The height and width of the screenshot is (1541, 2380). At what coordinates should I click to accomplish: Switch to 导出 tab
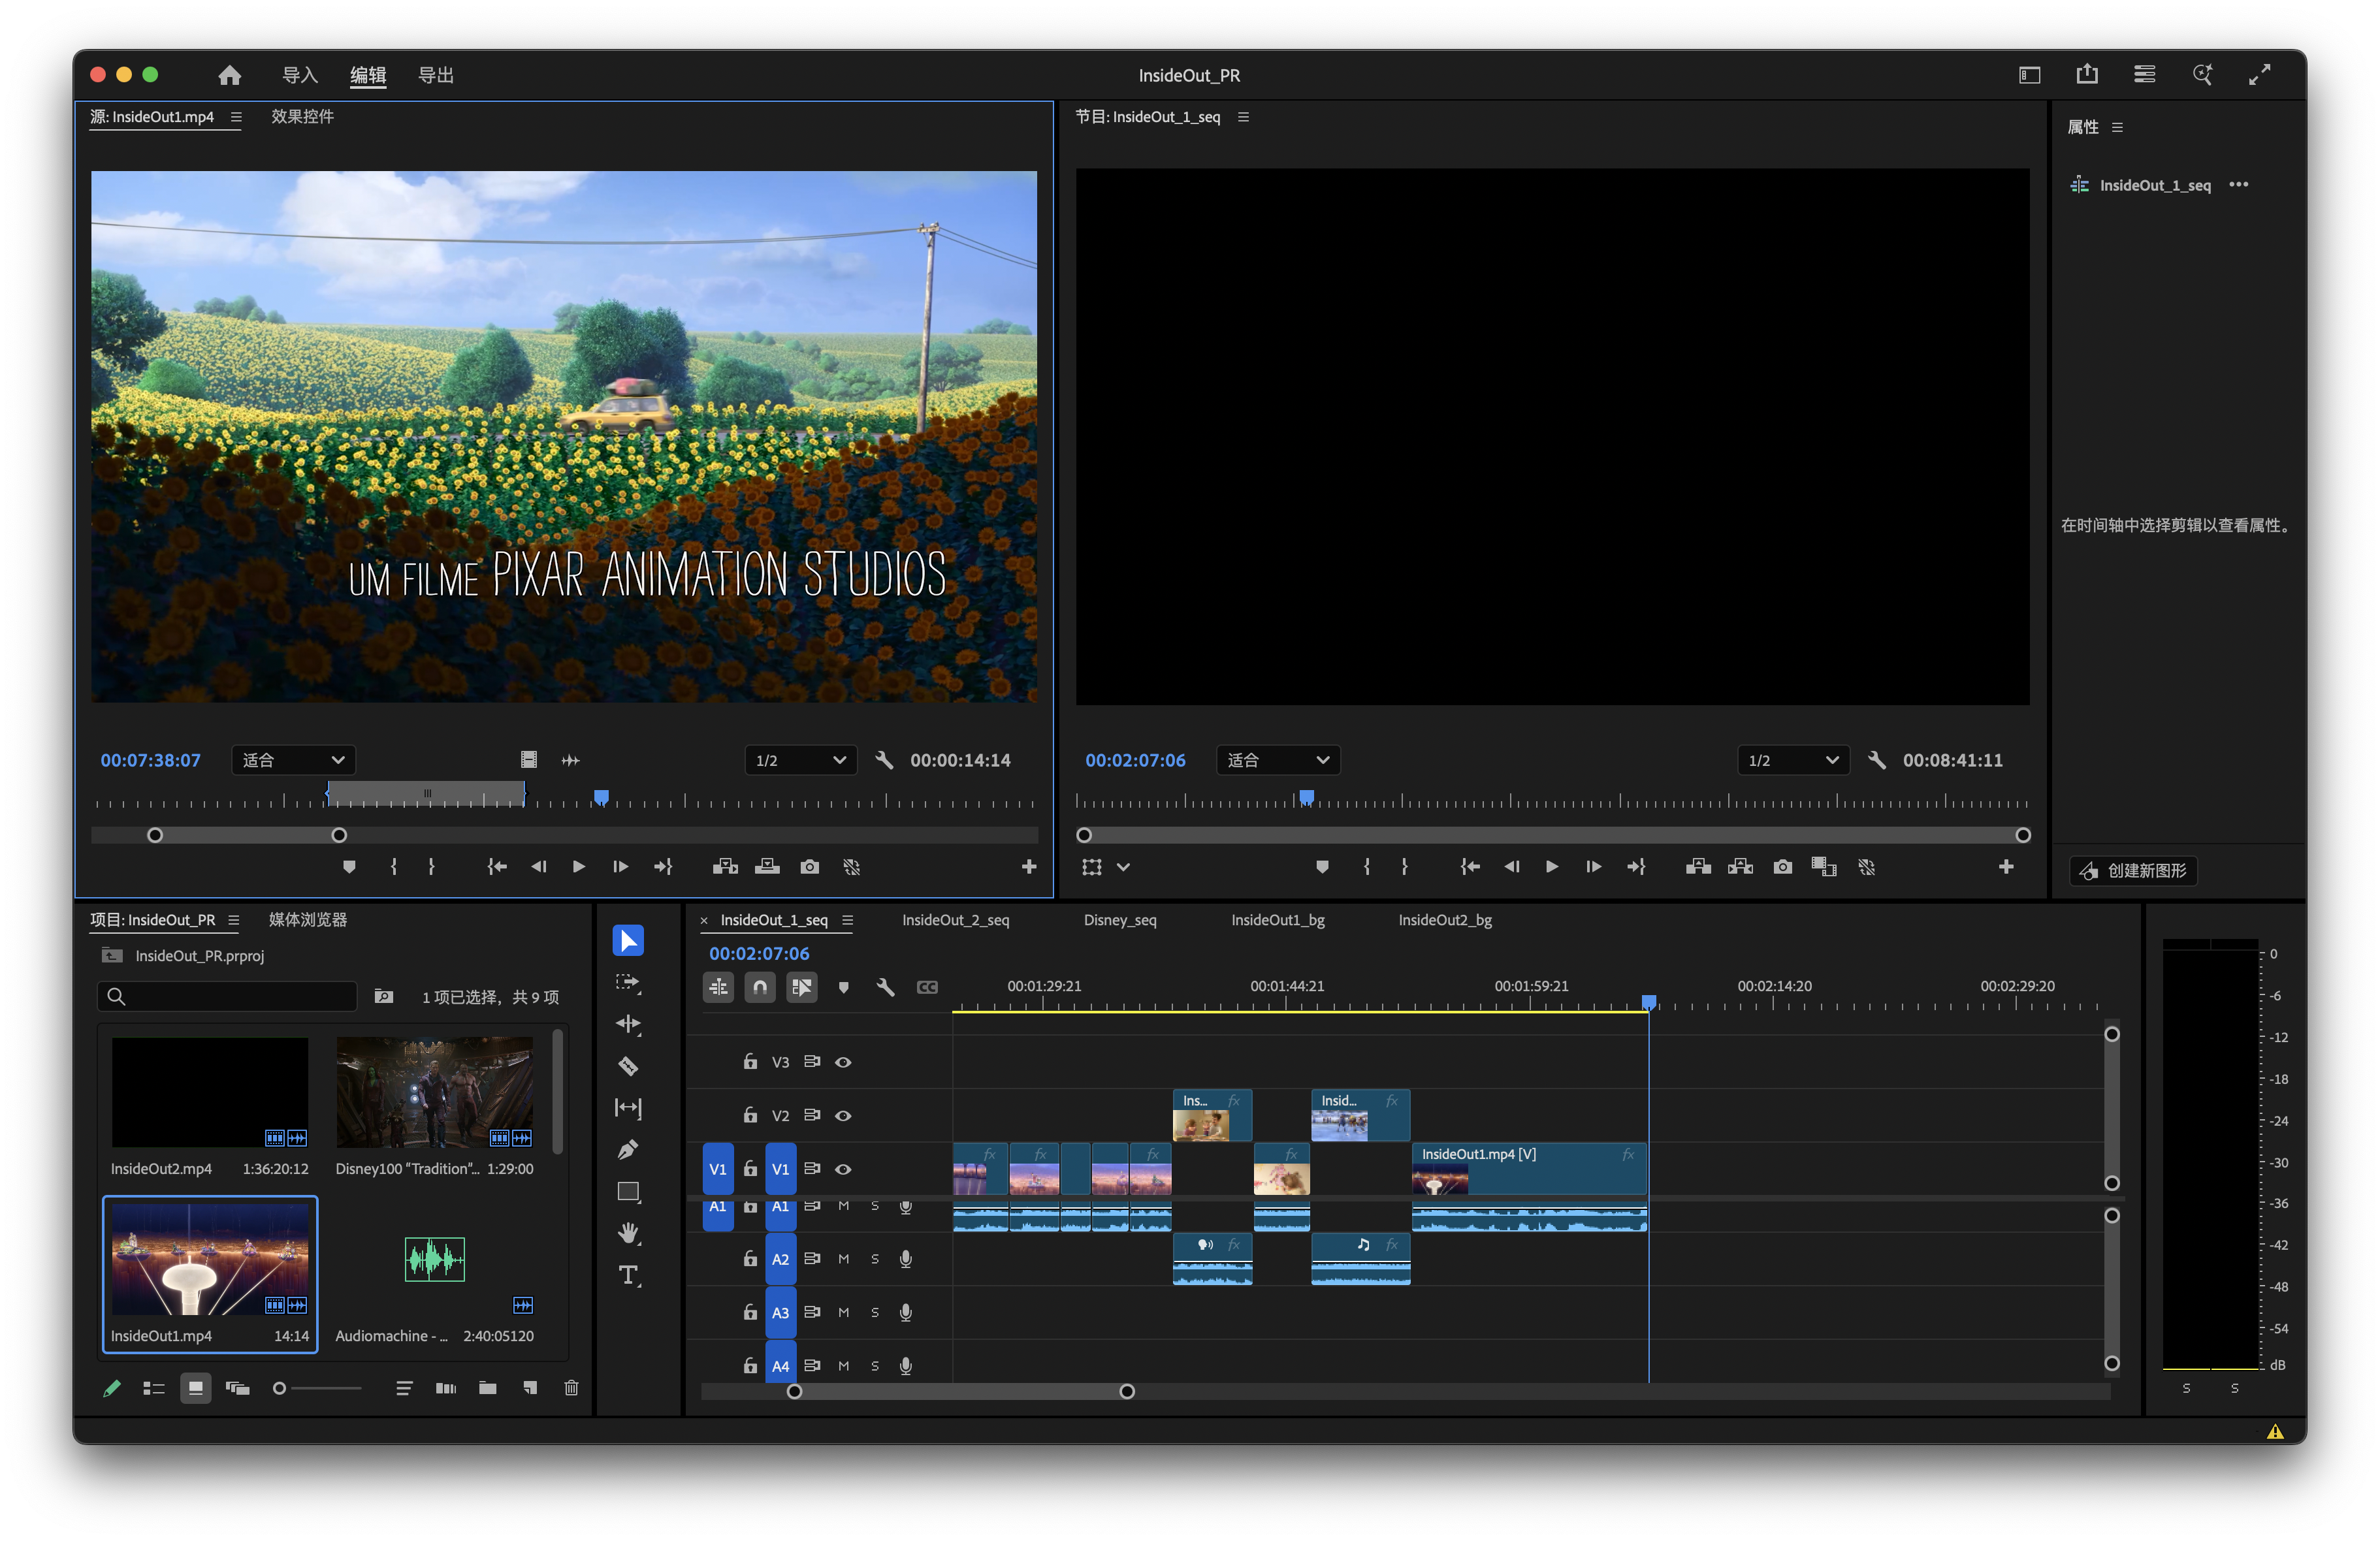click(x=436, y=75)
